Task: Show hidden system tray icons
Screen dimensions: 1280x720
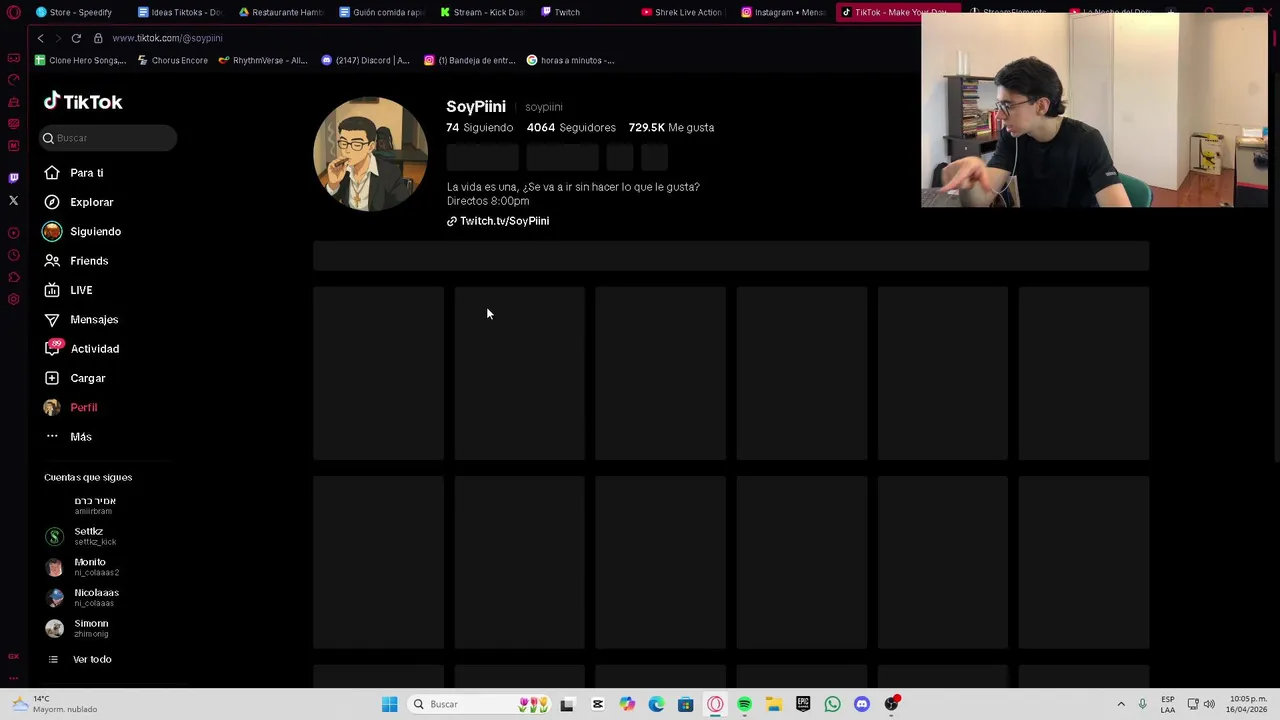Action: pos(1121,704)
